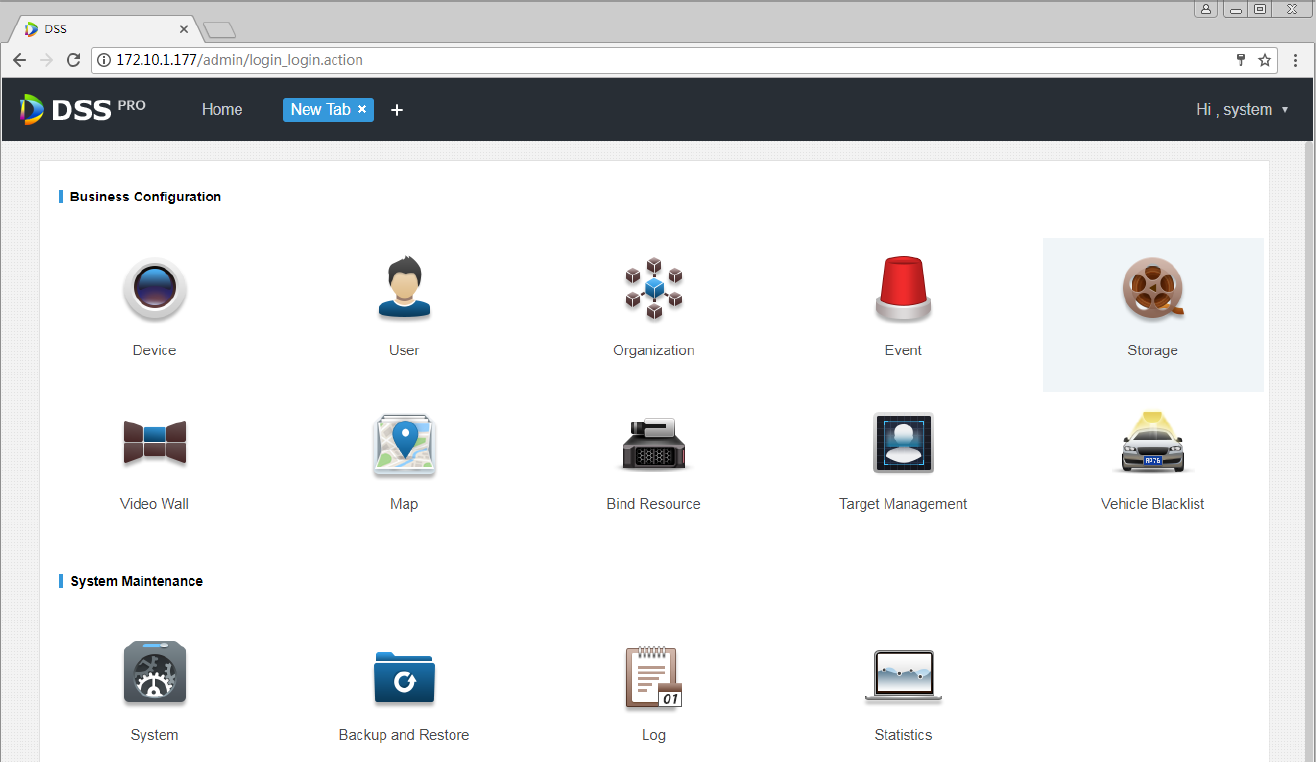Click the Bind Resource label text
The image size is (1316, 762).
point(654,504)
